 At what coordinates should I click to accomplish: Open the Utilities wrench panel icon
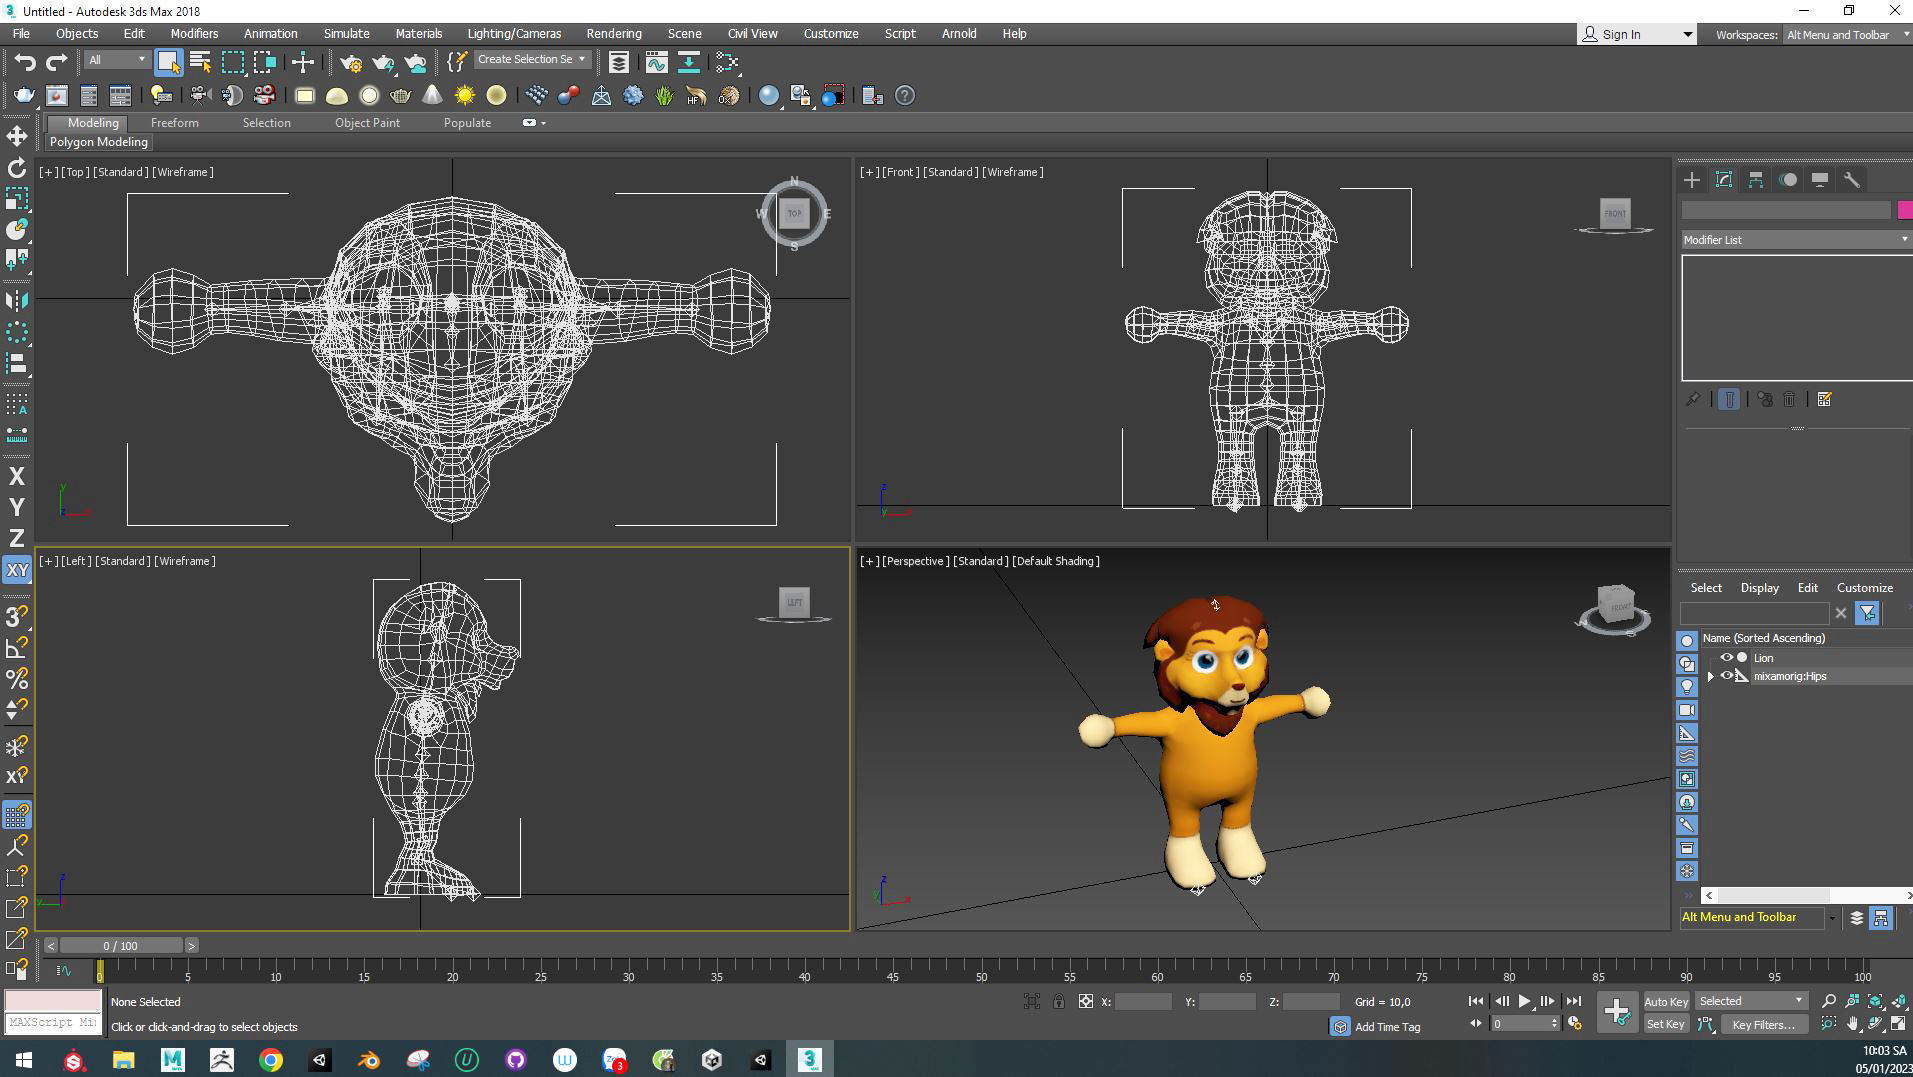pos(1852,180)
